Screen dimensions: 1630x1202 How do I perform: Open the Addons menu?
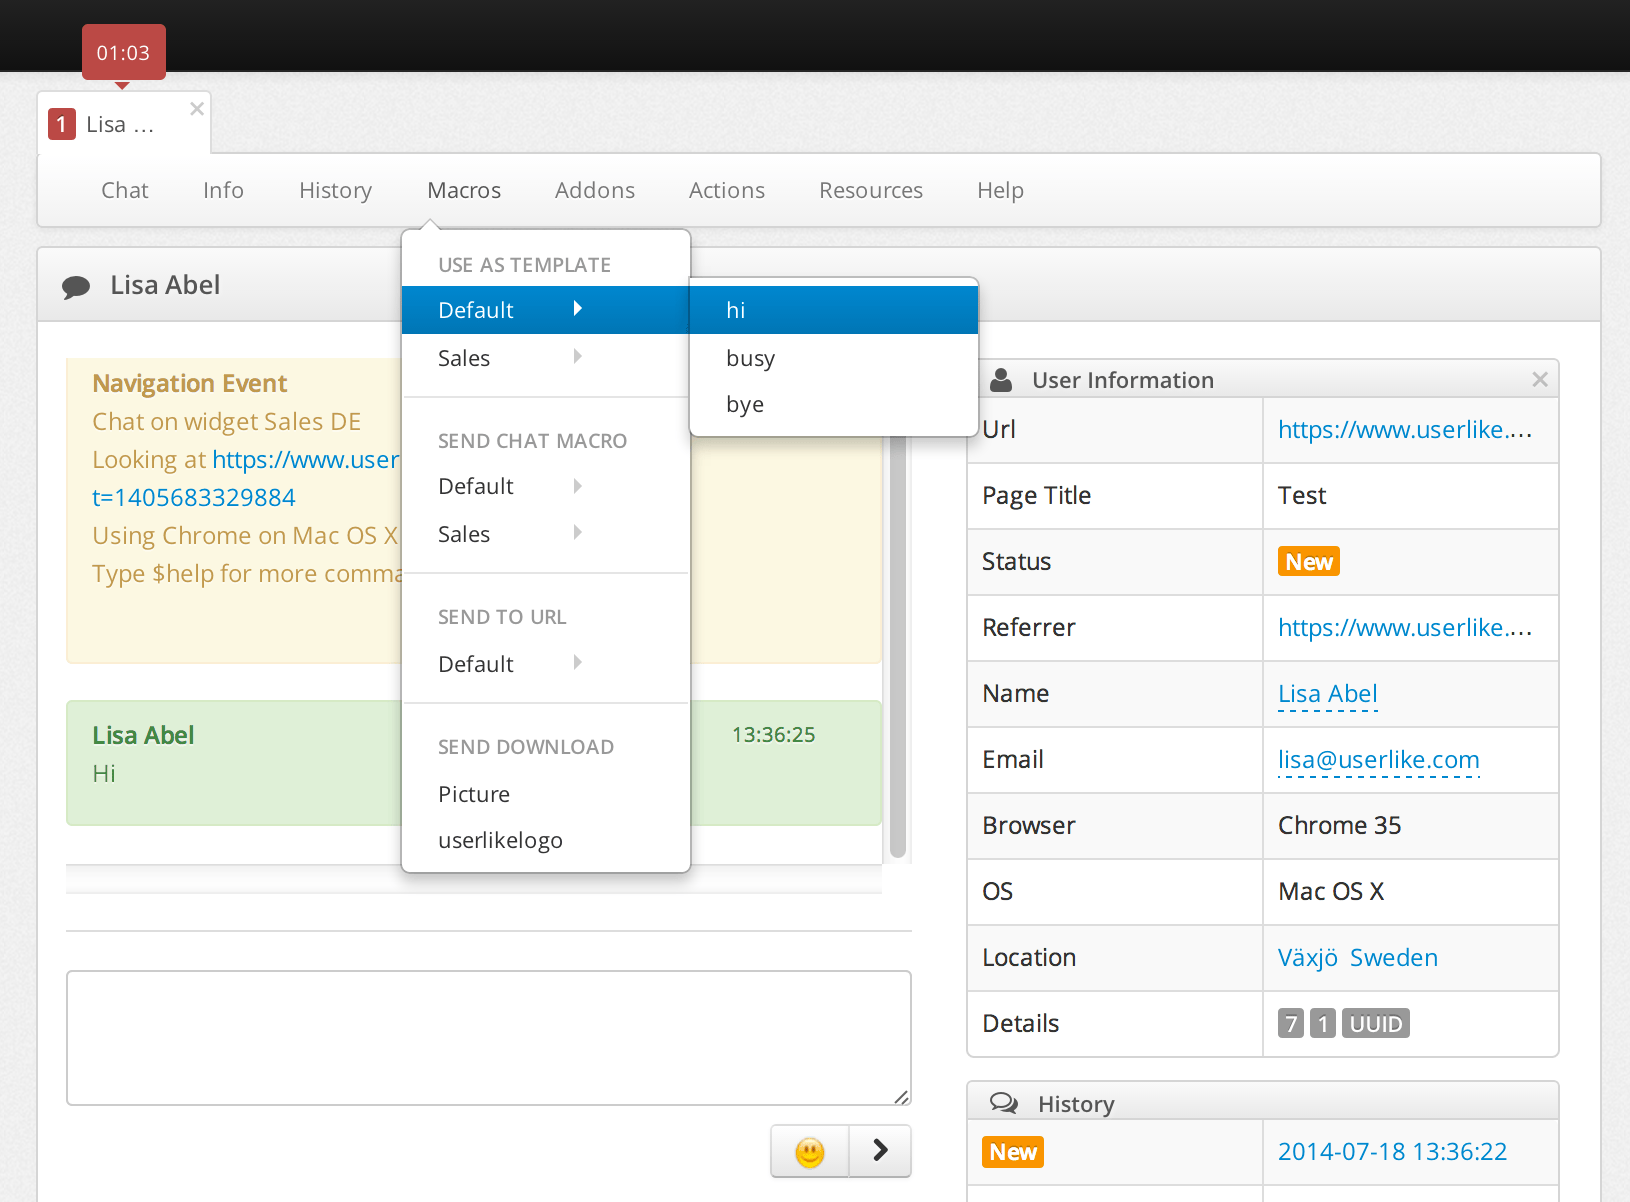594,190
